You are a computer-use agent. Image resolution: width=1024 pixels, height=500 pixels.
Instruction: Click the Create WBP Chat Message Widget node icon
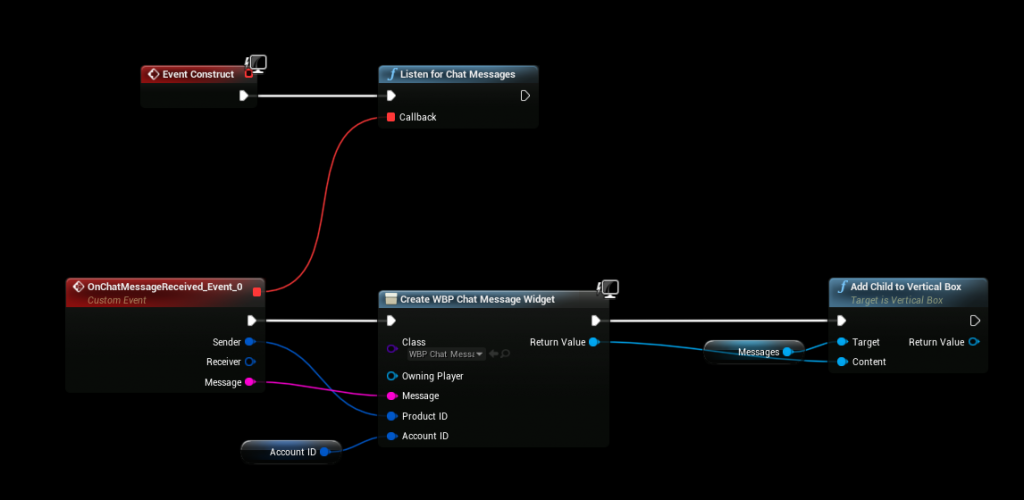(390, 299)
